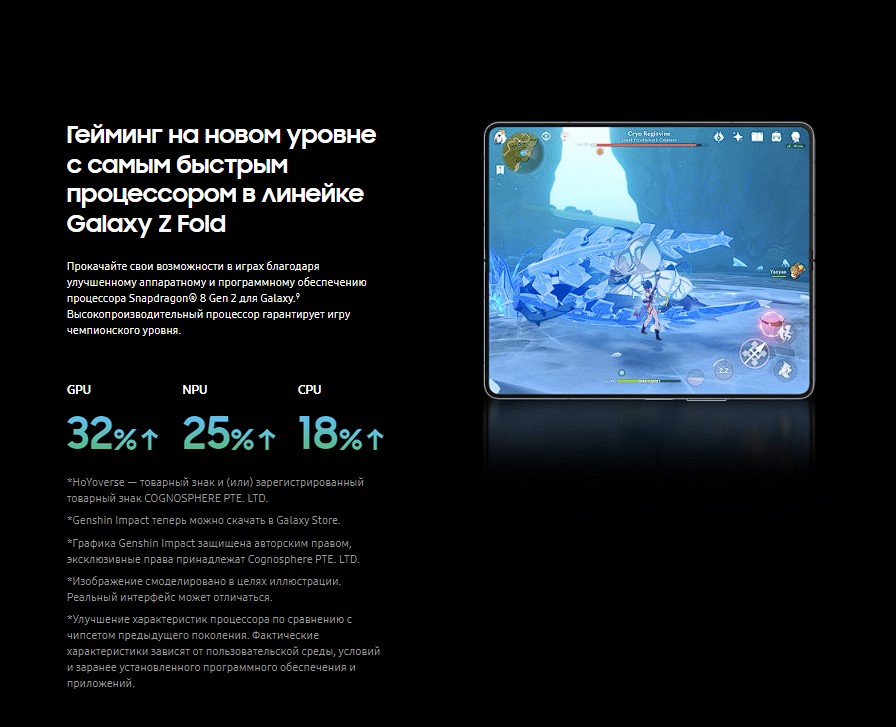Screen dimensions: 896x727
Task: Tap the small event icon beside eye
Action: pos(565,136)
